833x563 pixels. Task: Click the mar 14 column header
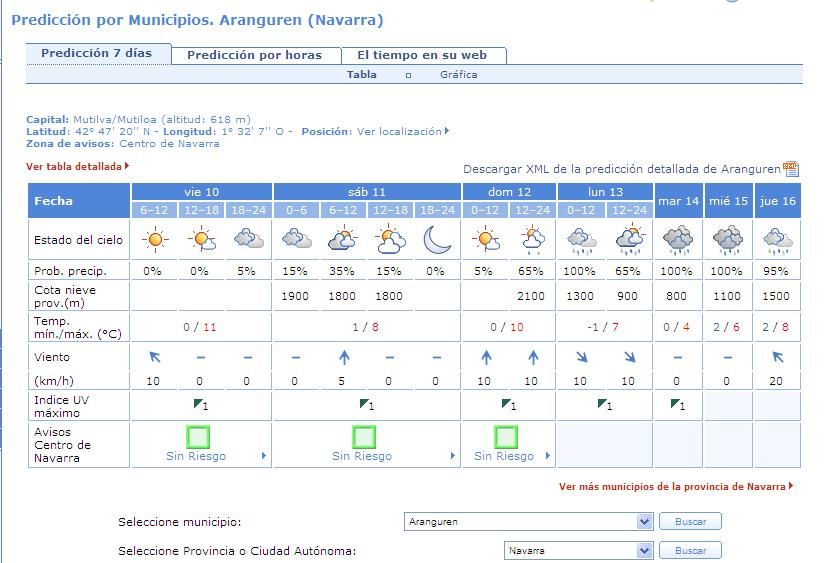pos(678,201)
